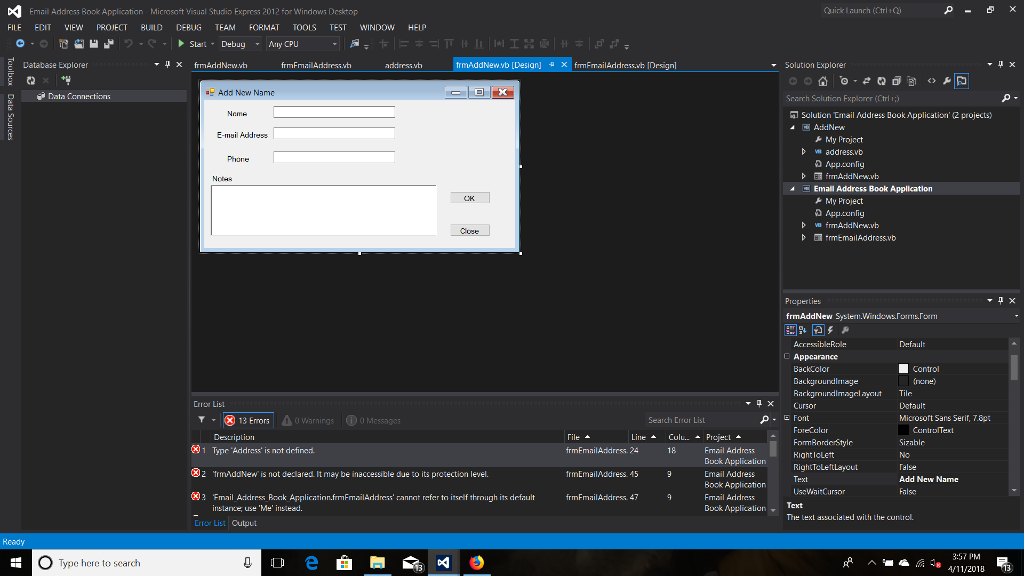
Task: Click the Save All icon in the toolbar
Action: 108,44
